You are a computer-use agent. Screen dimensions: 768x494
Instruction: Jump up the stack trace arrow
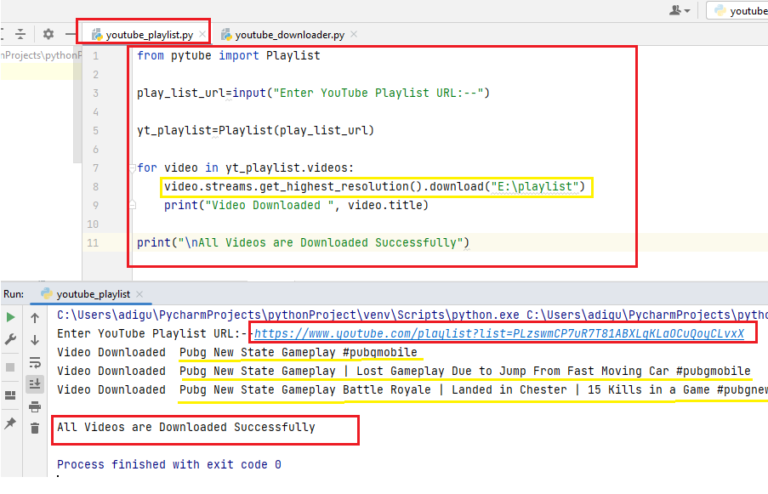[x=35, y=318]
